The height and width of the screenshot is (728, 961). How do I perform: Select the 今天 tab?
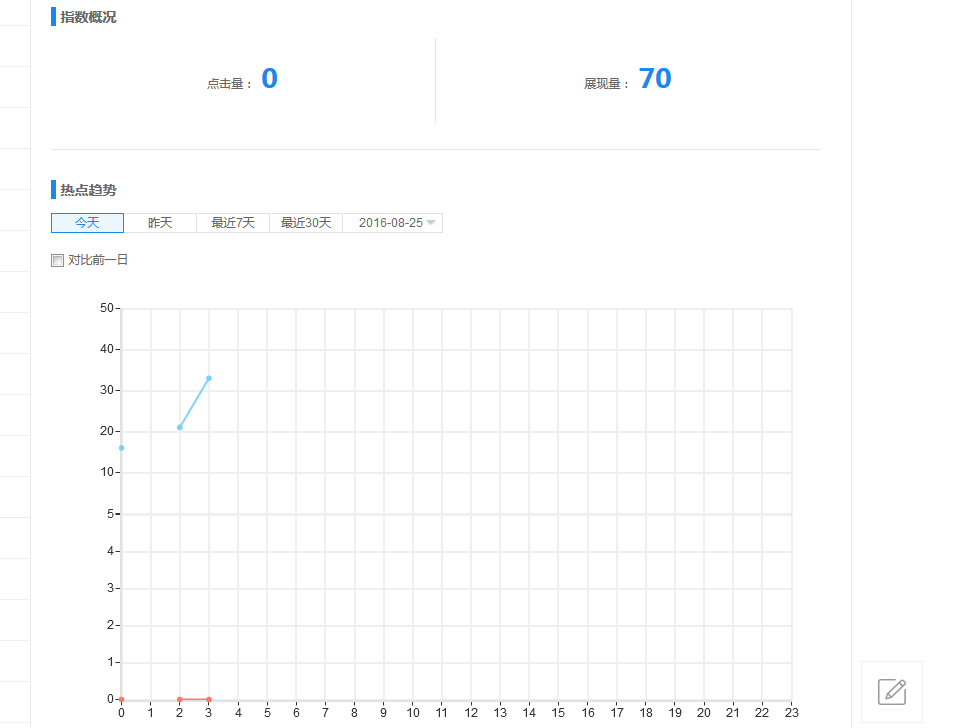[x=87, y=223]
